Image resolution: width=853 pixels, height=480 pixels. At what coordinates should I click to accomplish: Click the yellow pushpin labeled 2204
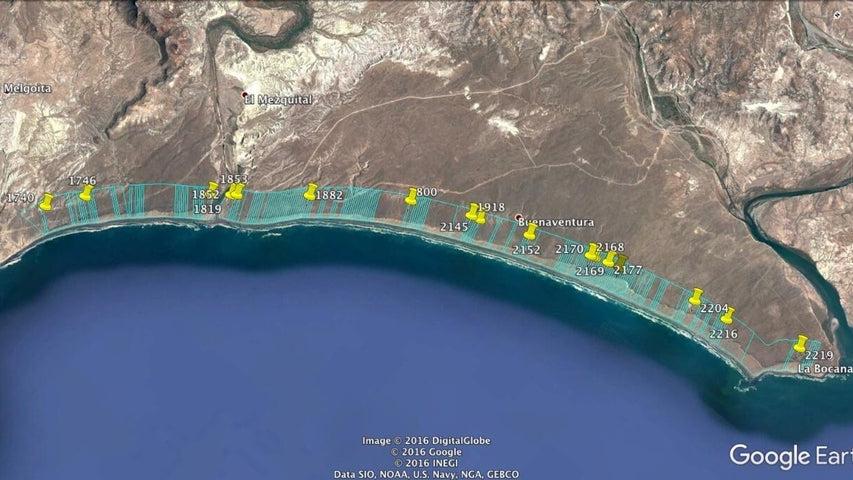coord(697,296)
